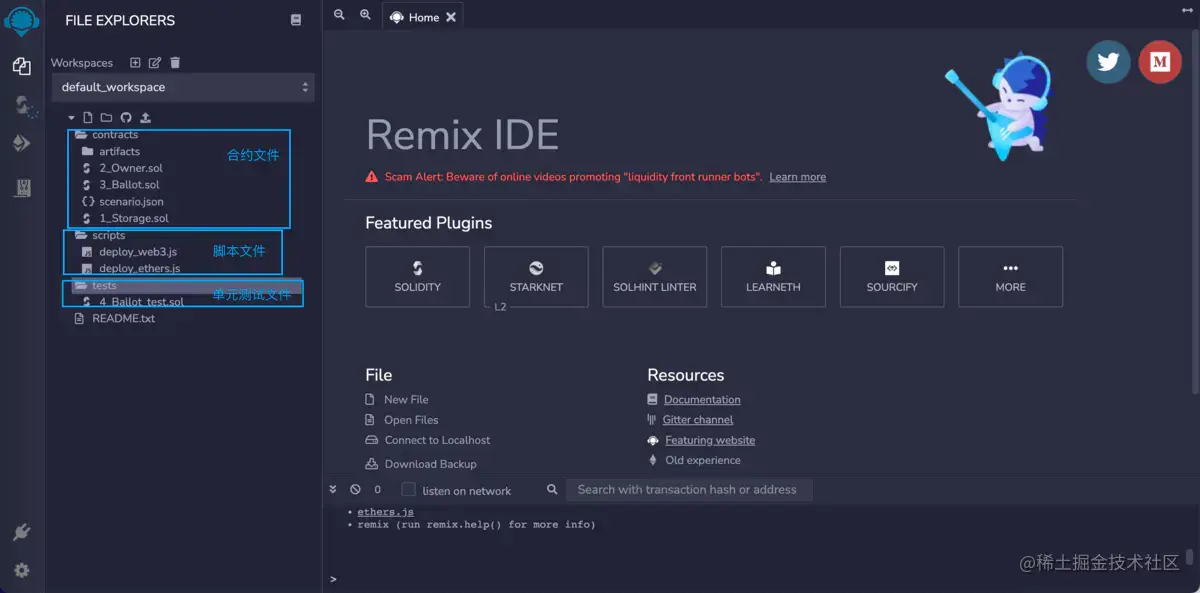Click the Remix logo icon

(x=21, y=20)
